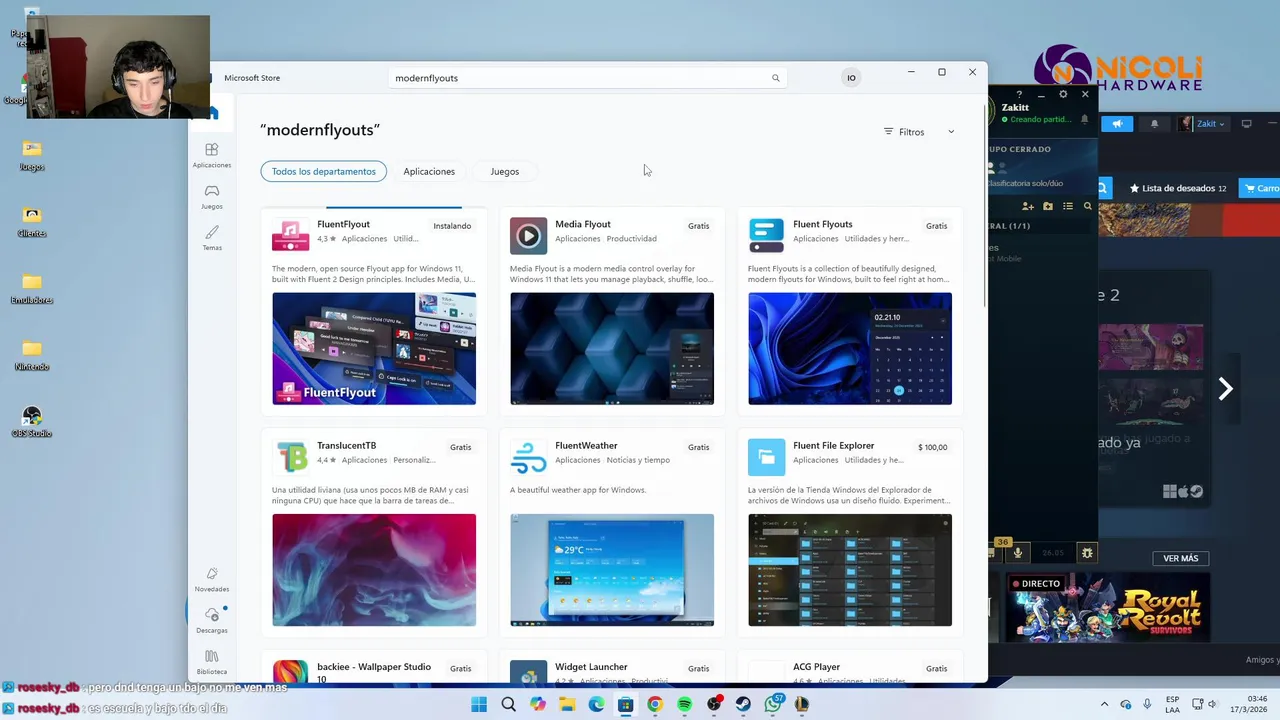Viewport: 1280px width, 720px height.
Task: Click Steam announcements megaphone button
Action: 1117,124
